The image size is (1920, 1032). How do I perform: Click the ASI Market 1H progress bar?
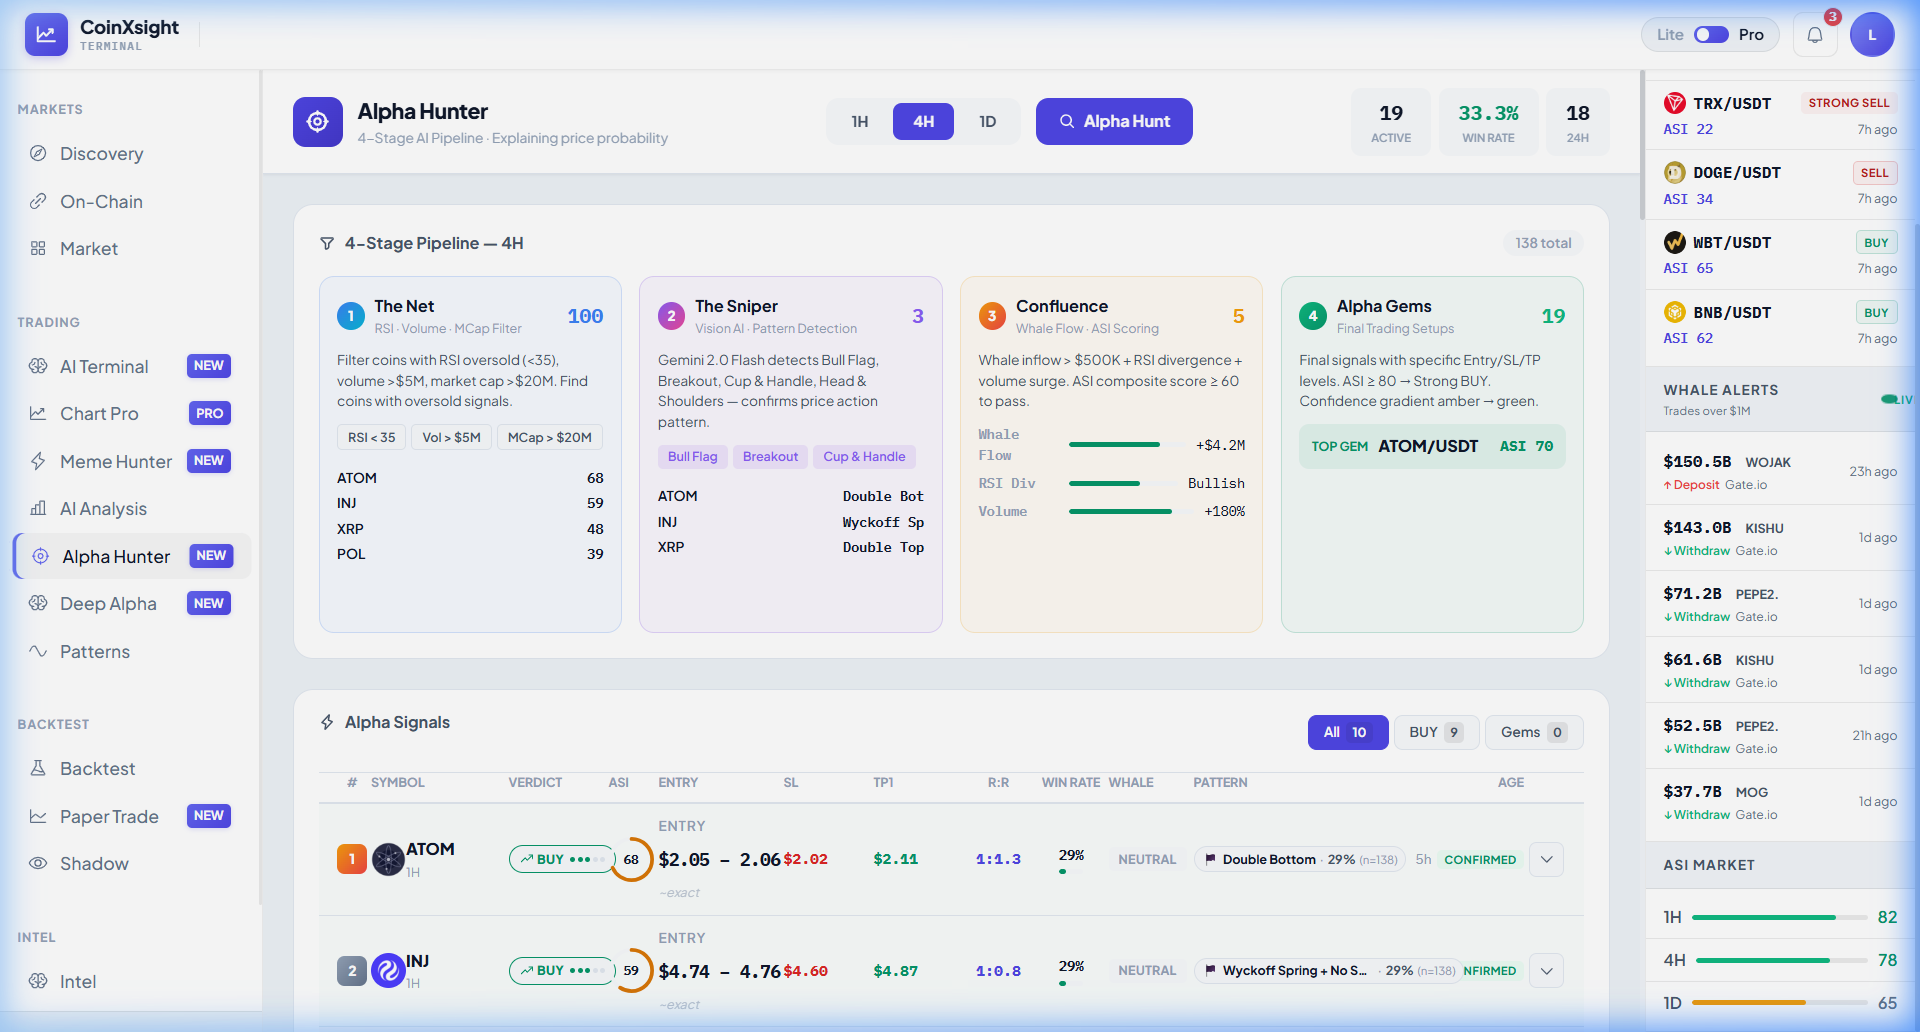point(1779,917)
